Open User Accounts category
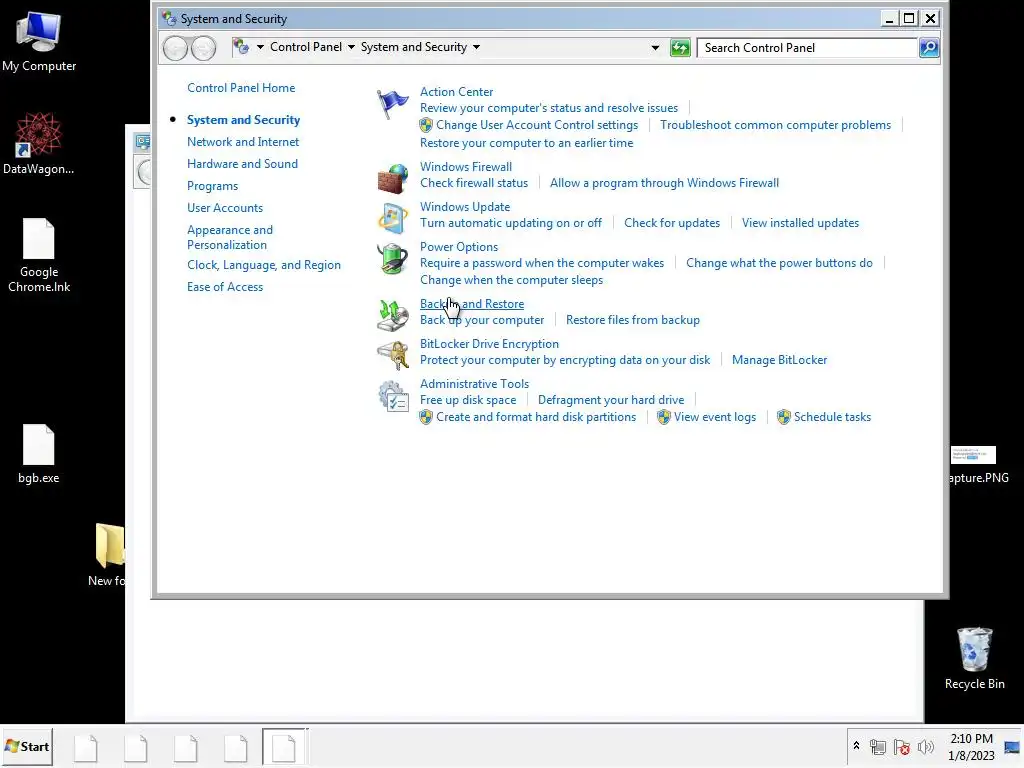 (225, 208)
